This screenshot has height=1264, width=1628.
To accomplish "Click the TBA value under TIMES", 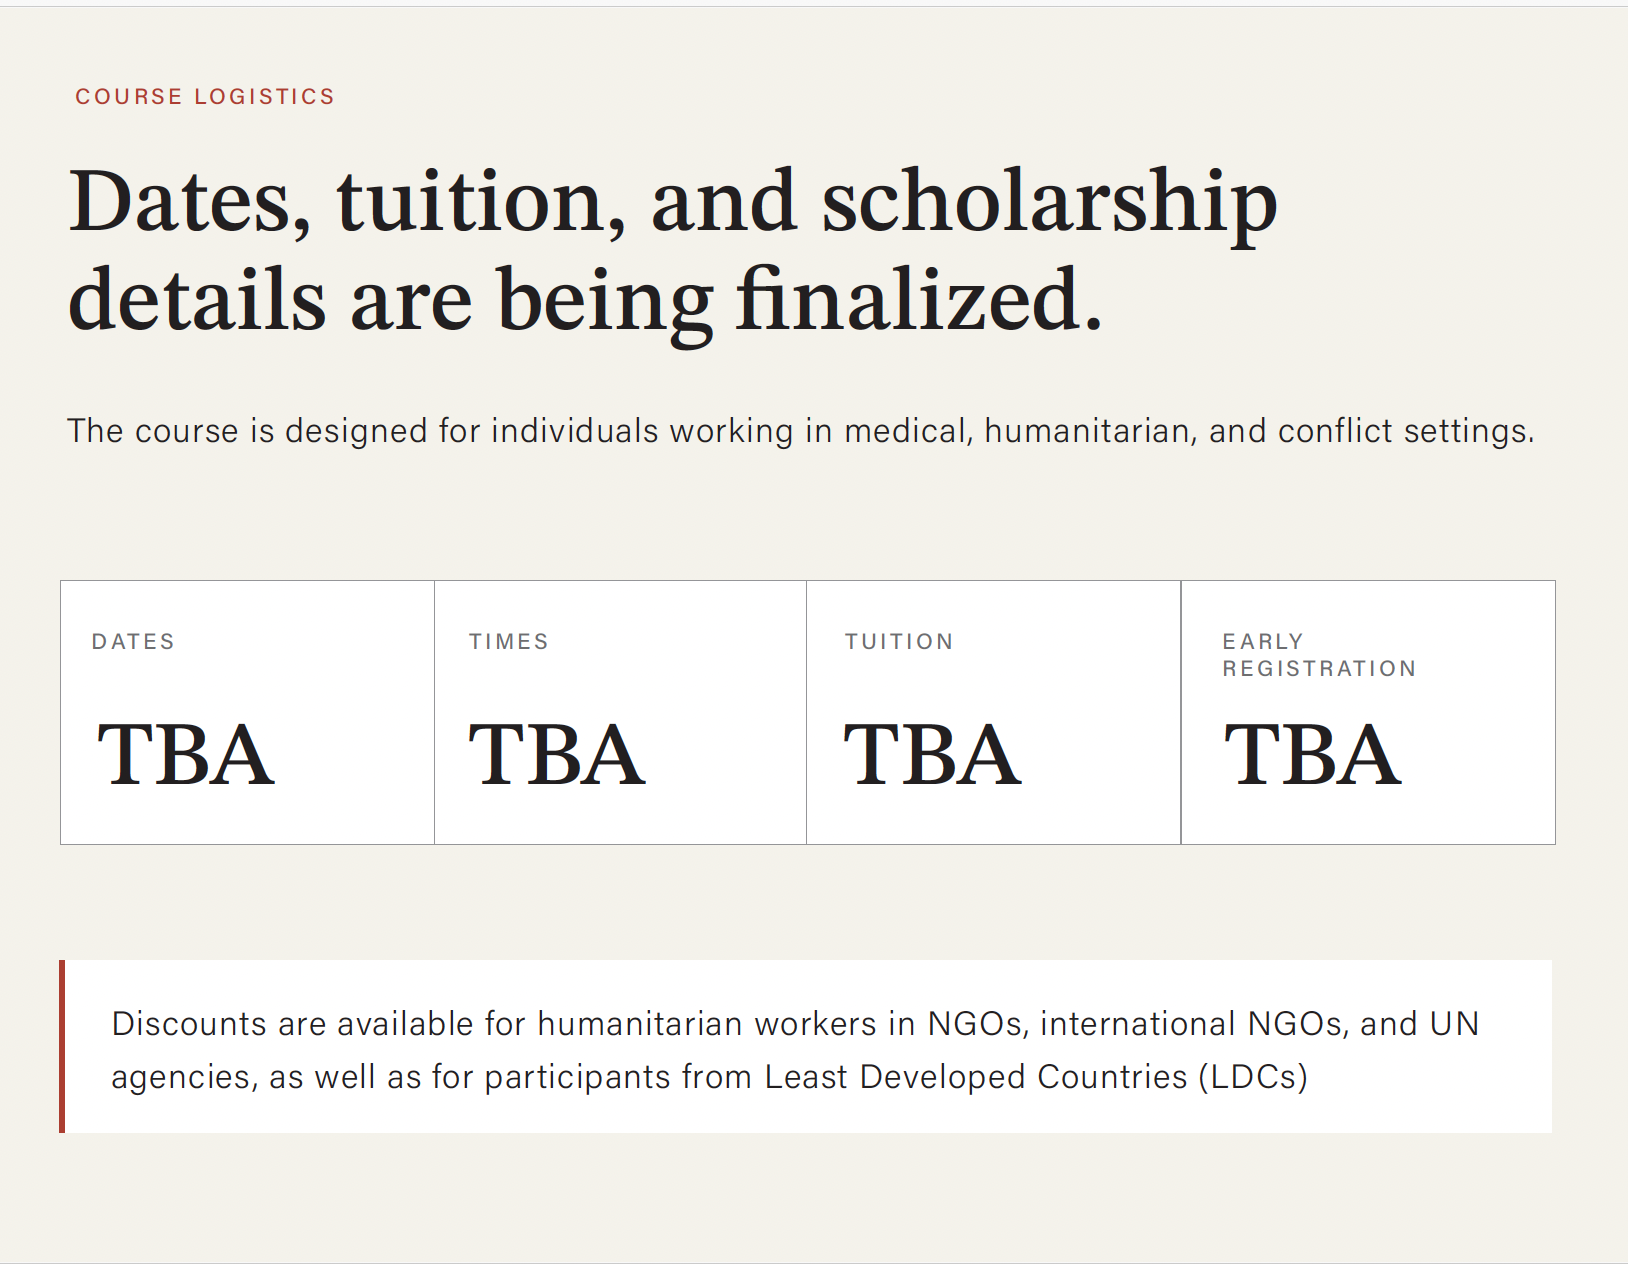I will click(x=557, y=755).
